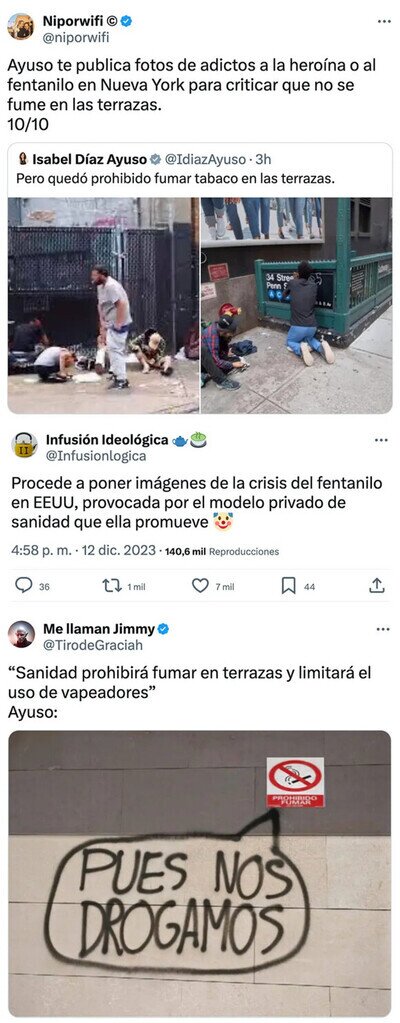This screenshot has height=1023, width=400.
Task: Visit the @TirodeGraciah handle
Action: [x=93, y=645]
